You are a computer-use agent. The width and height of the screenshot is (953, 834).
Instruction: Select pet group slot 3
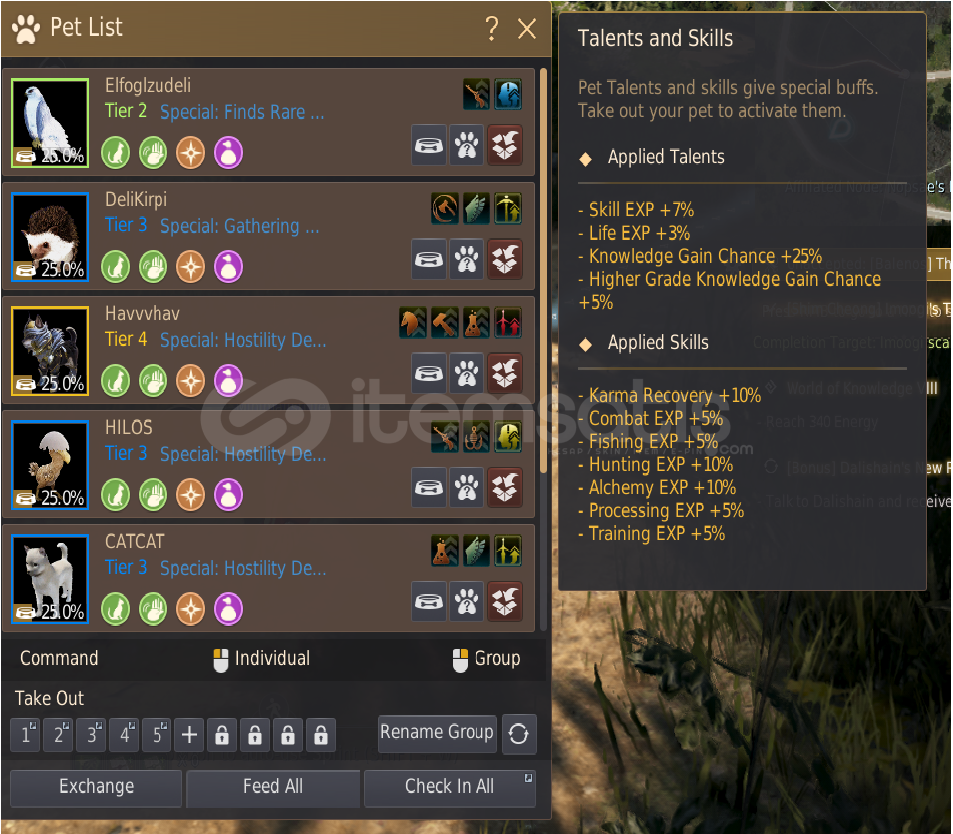[x=91, y=735]
